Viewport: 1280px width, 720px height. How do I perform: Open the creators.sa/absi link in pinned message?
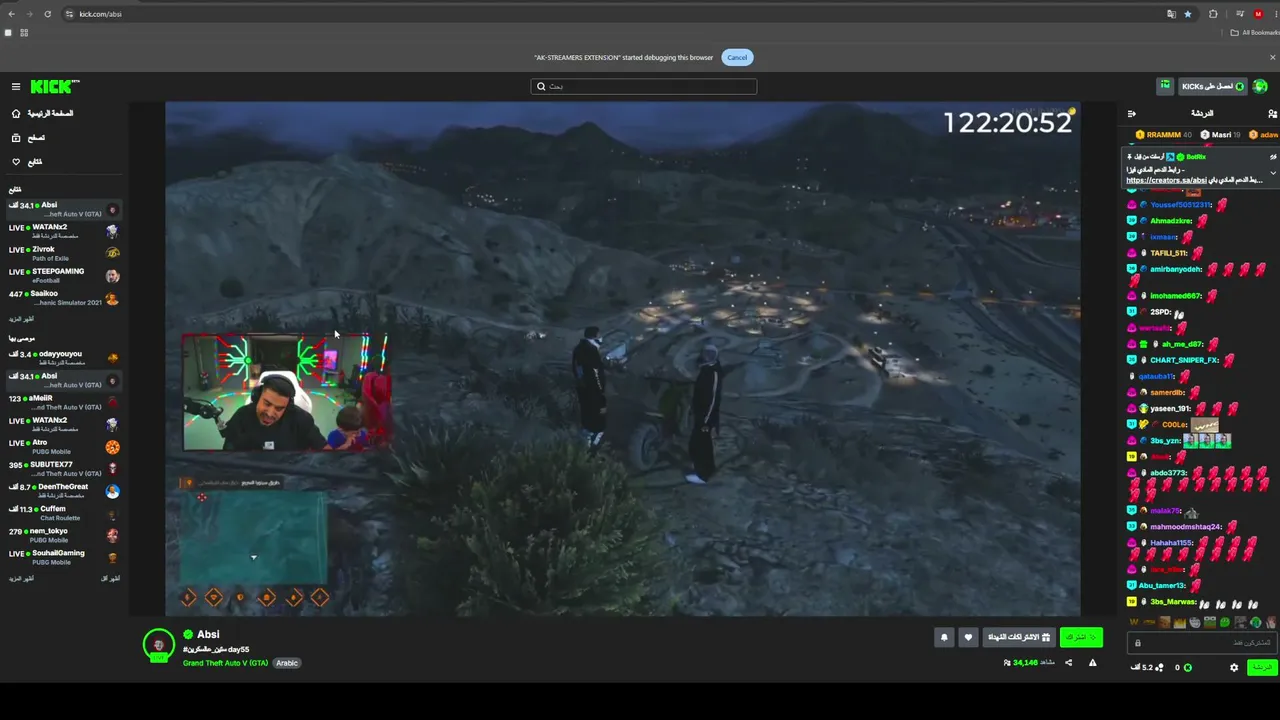point(1166,181)
